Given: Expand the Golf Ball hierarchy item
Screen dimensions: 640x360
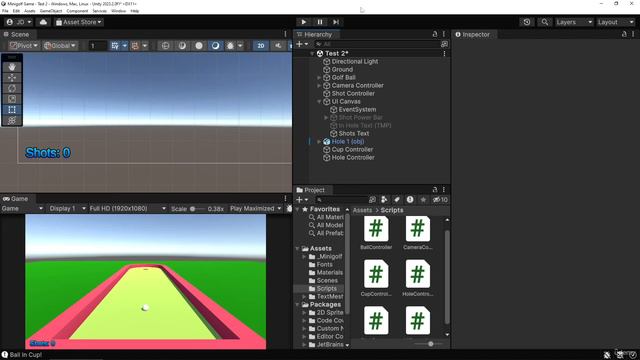Looking at the screenshot, I should [x=319, y=78].
